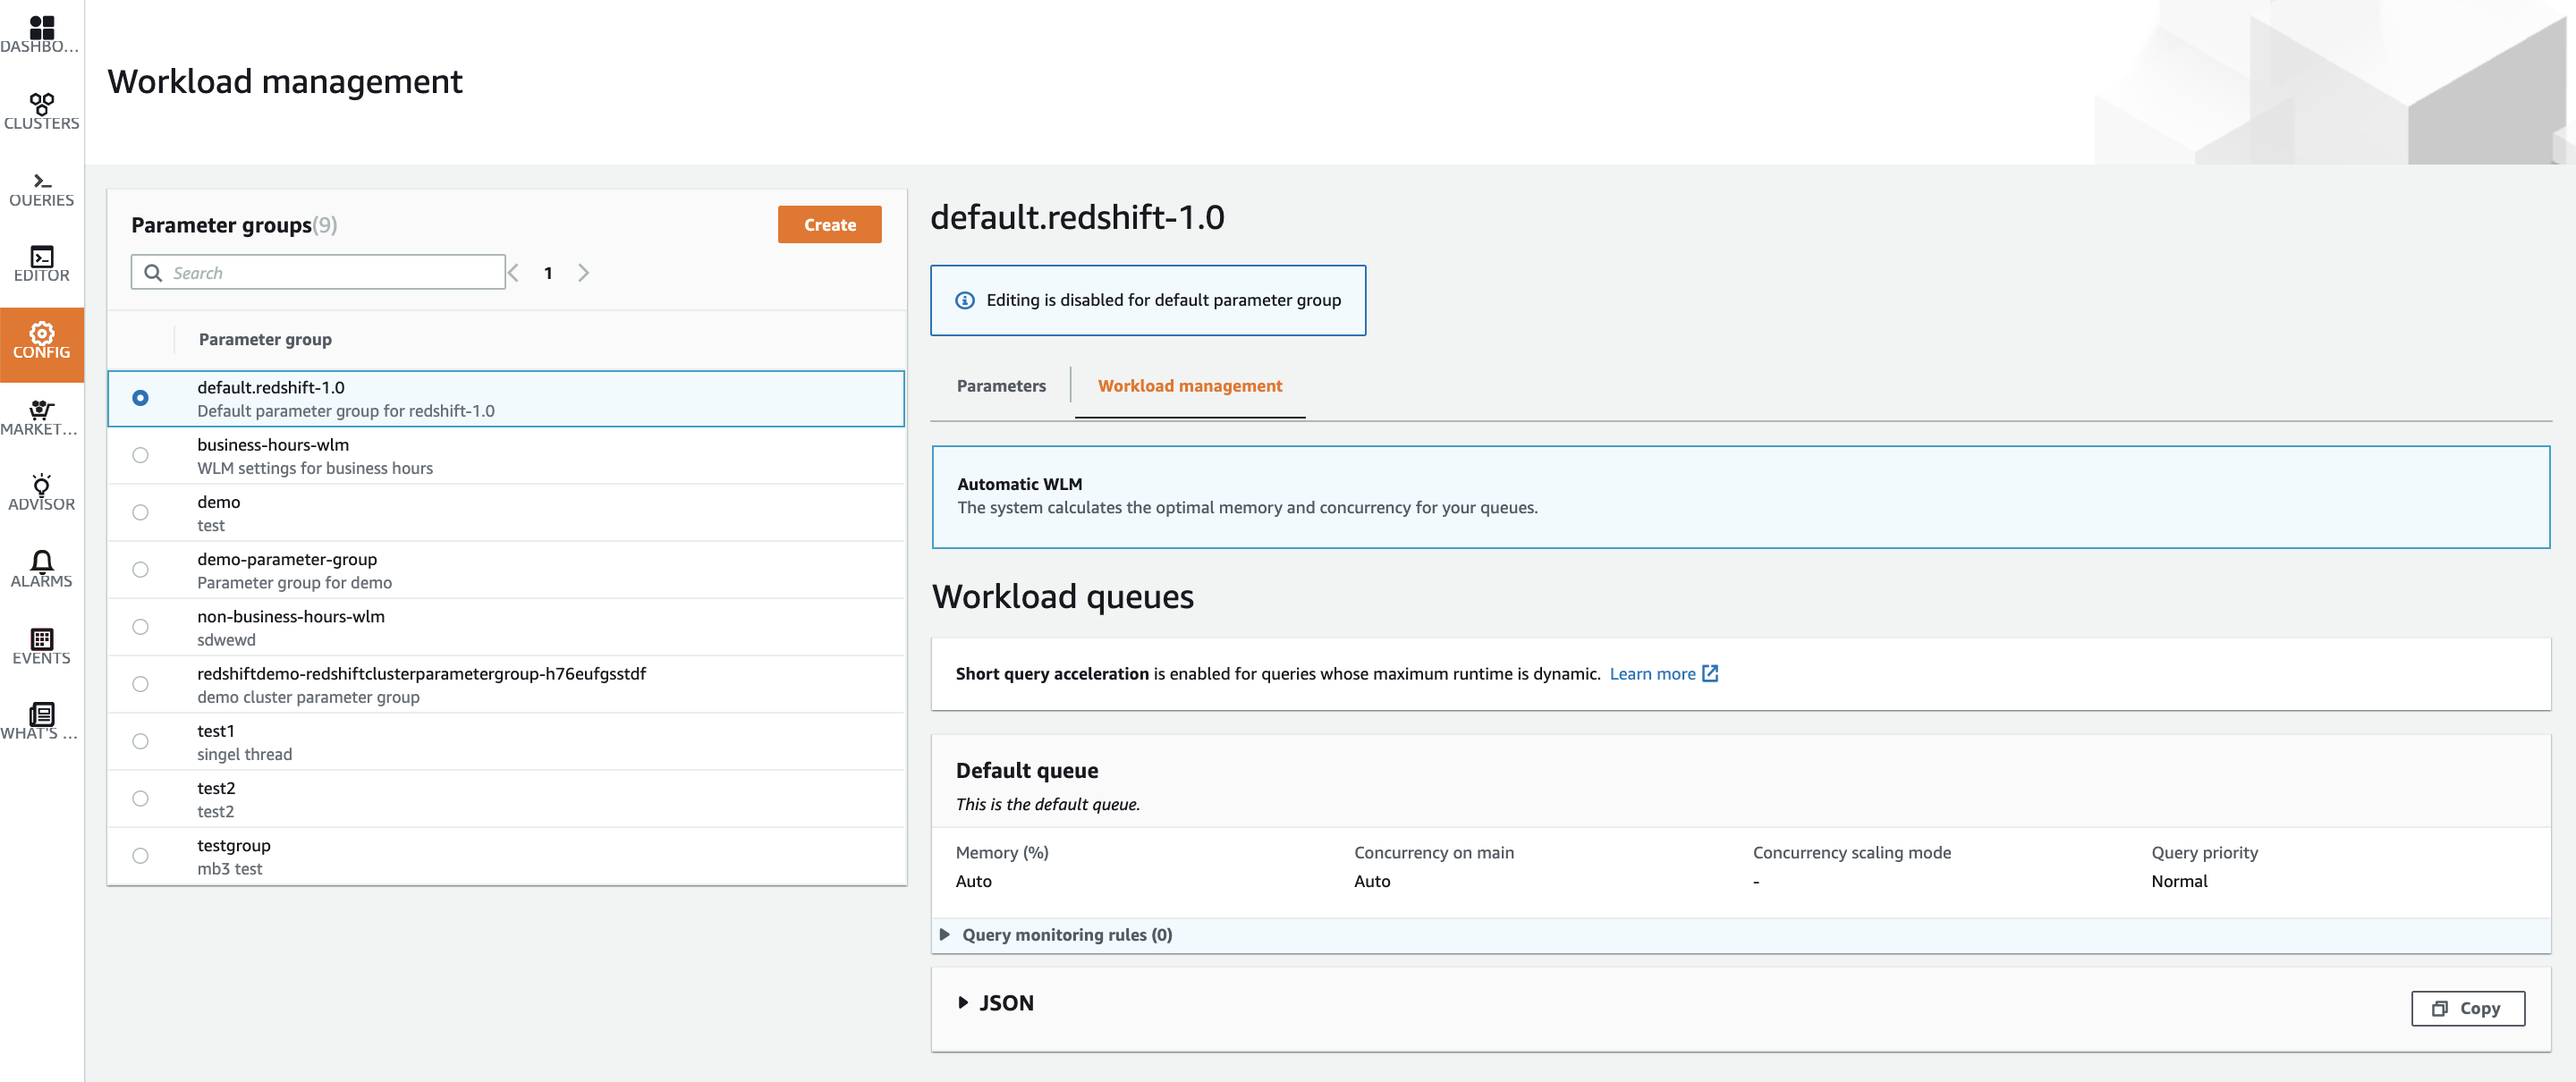This screenshot has height=1082, width=2576.
Task: Go to previous page of parameter groups
Action: point(514,273)
